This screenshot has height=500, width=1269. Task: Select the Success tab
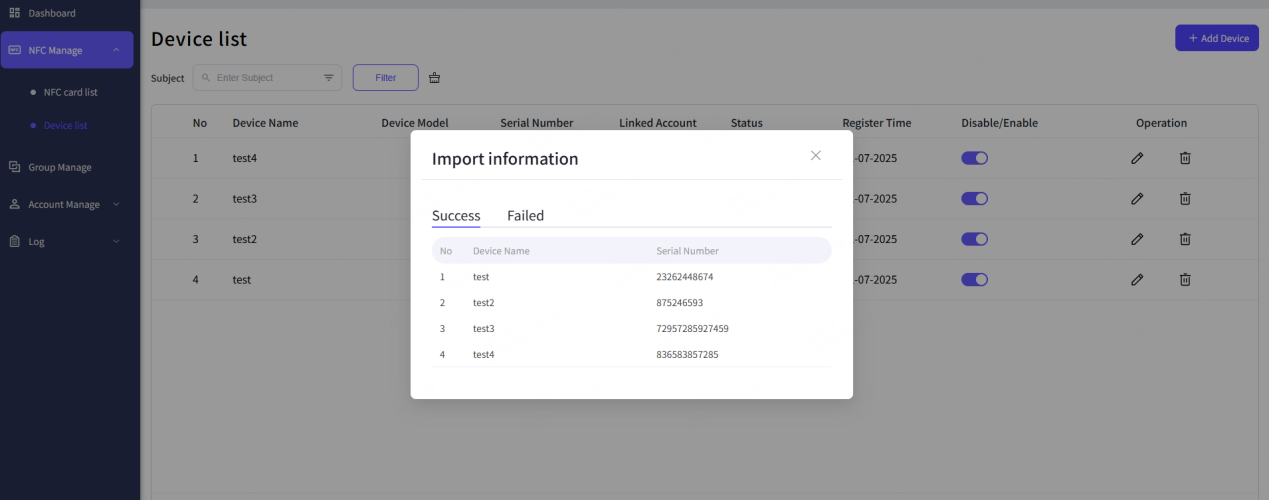456,216
